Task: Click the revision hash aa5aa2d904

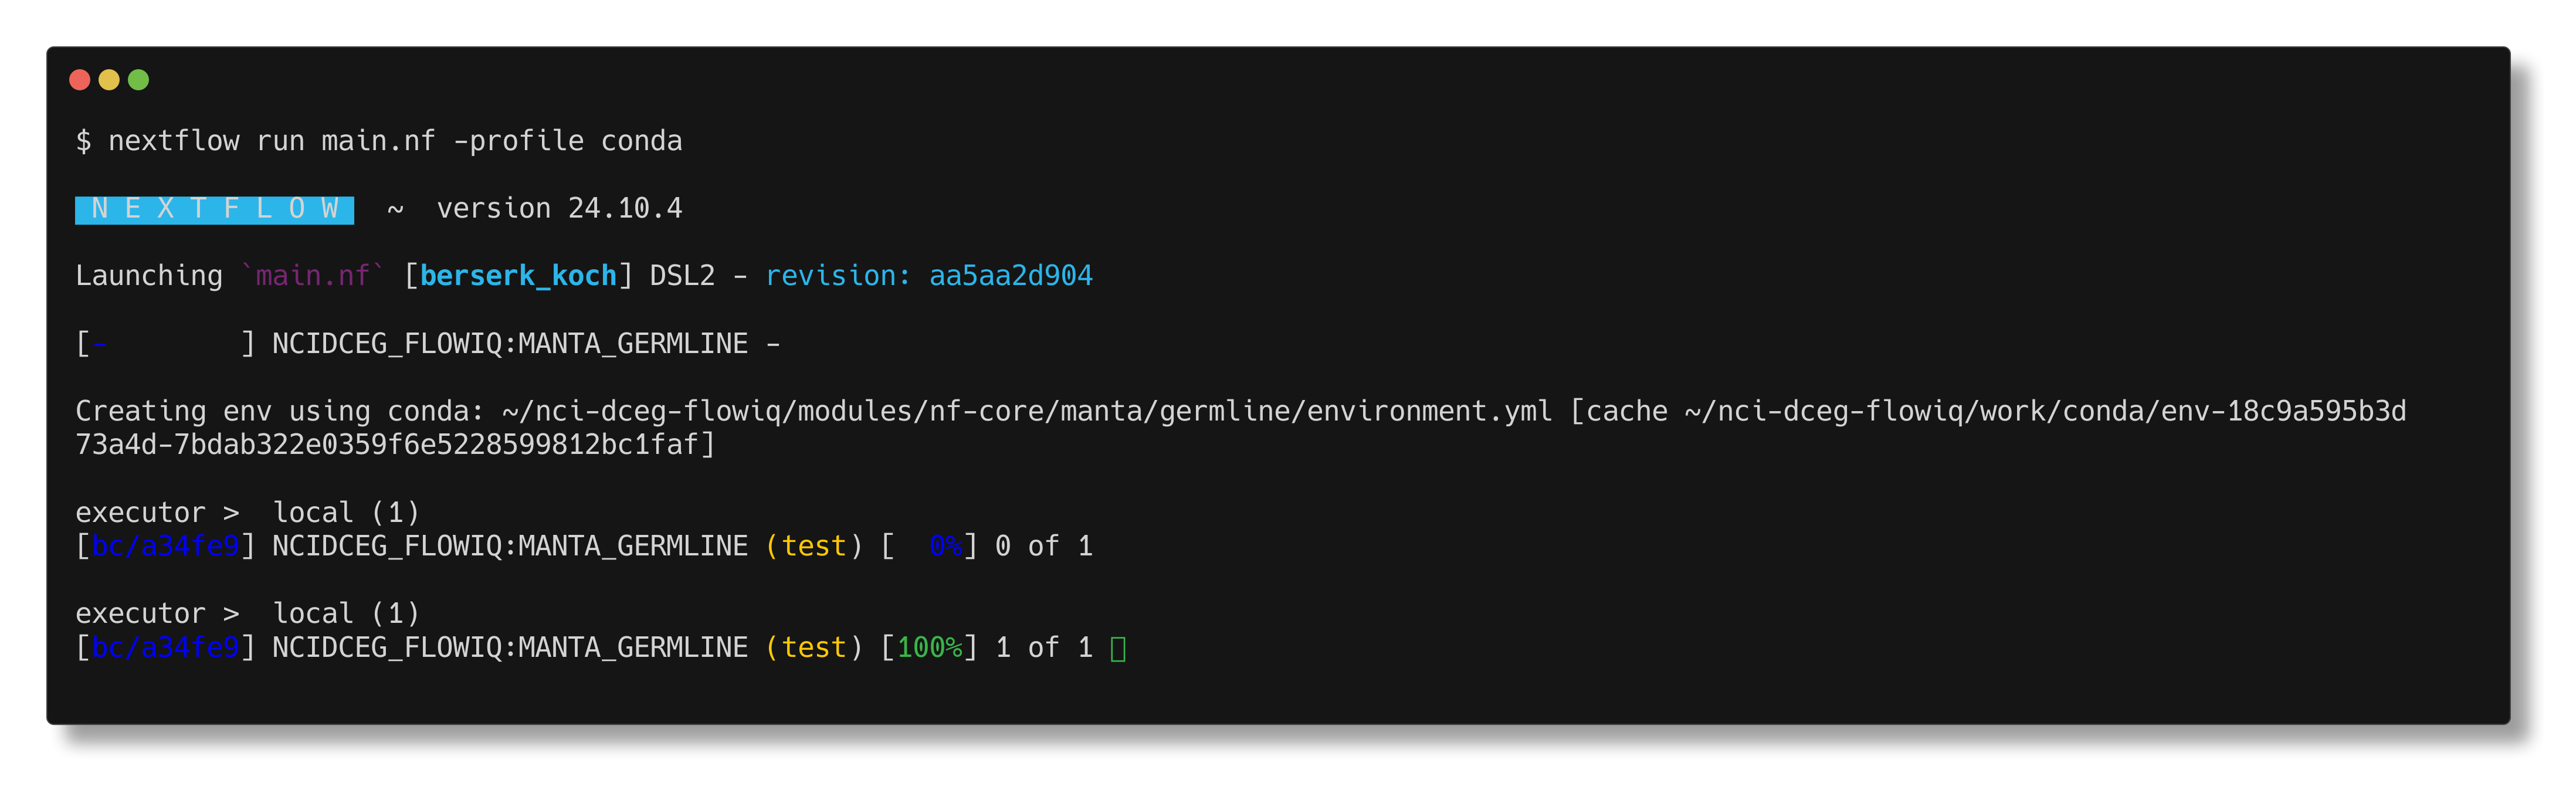Action: 1011,276
